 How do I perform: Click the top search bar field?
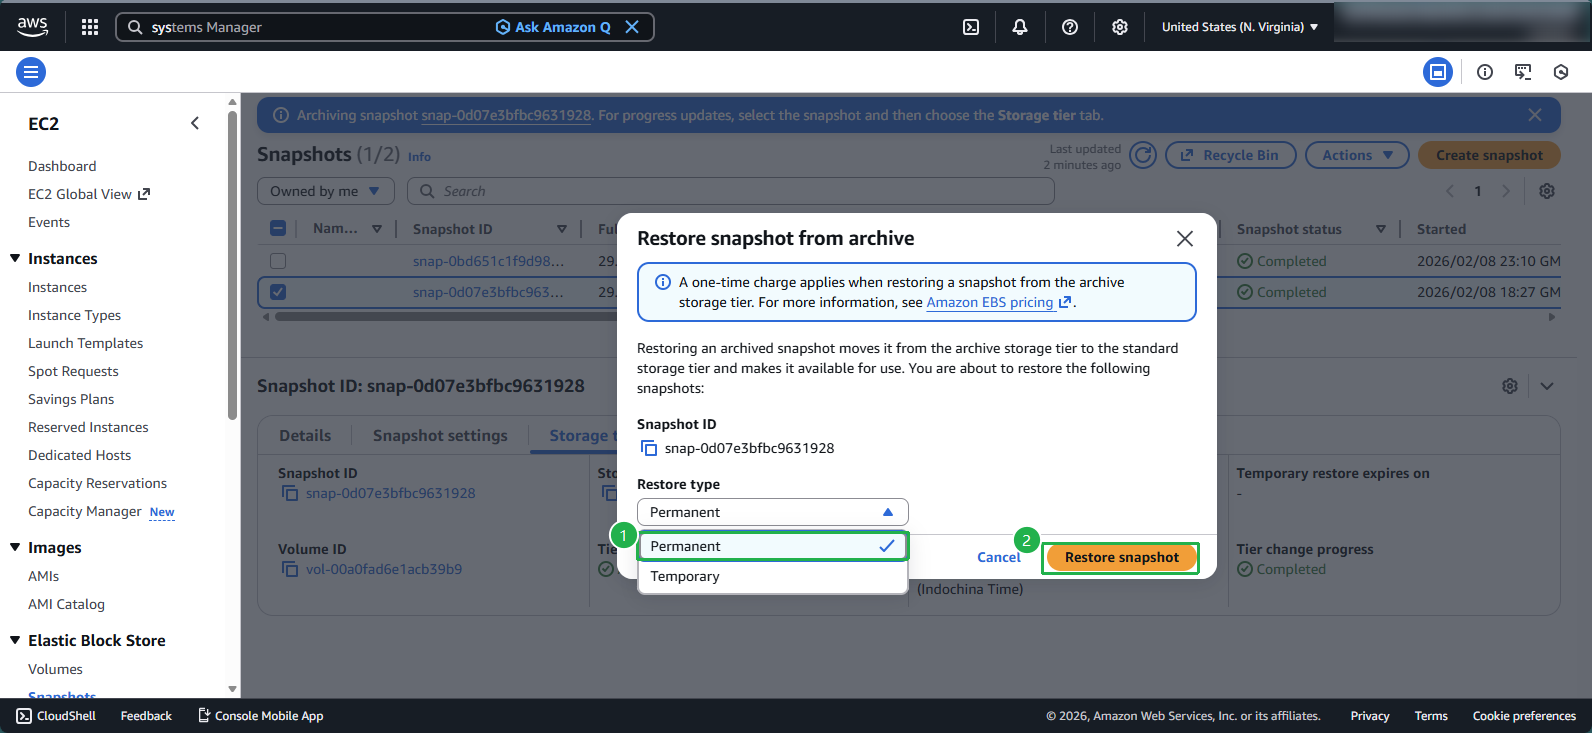pos(320,27)
